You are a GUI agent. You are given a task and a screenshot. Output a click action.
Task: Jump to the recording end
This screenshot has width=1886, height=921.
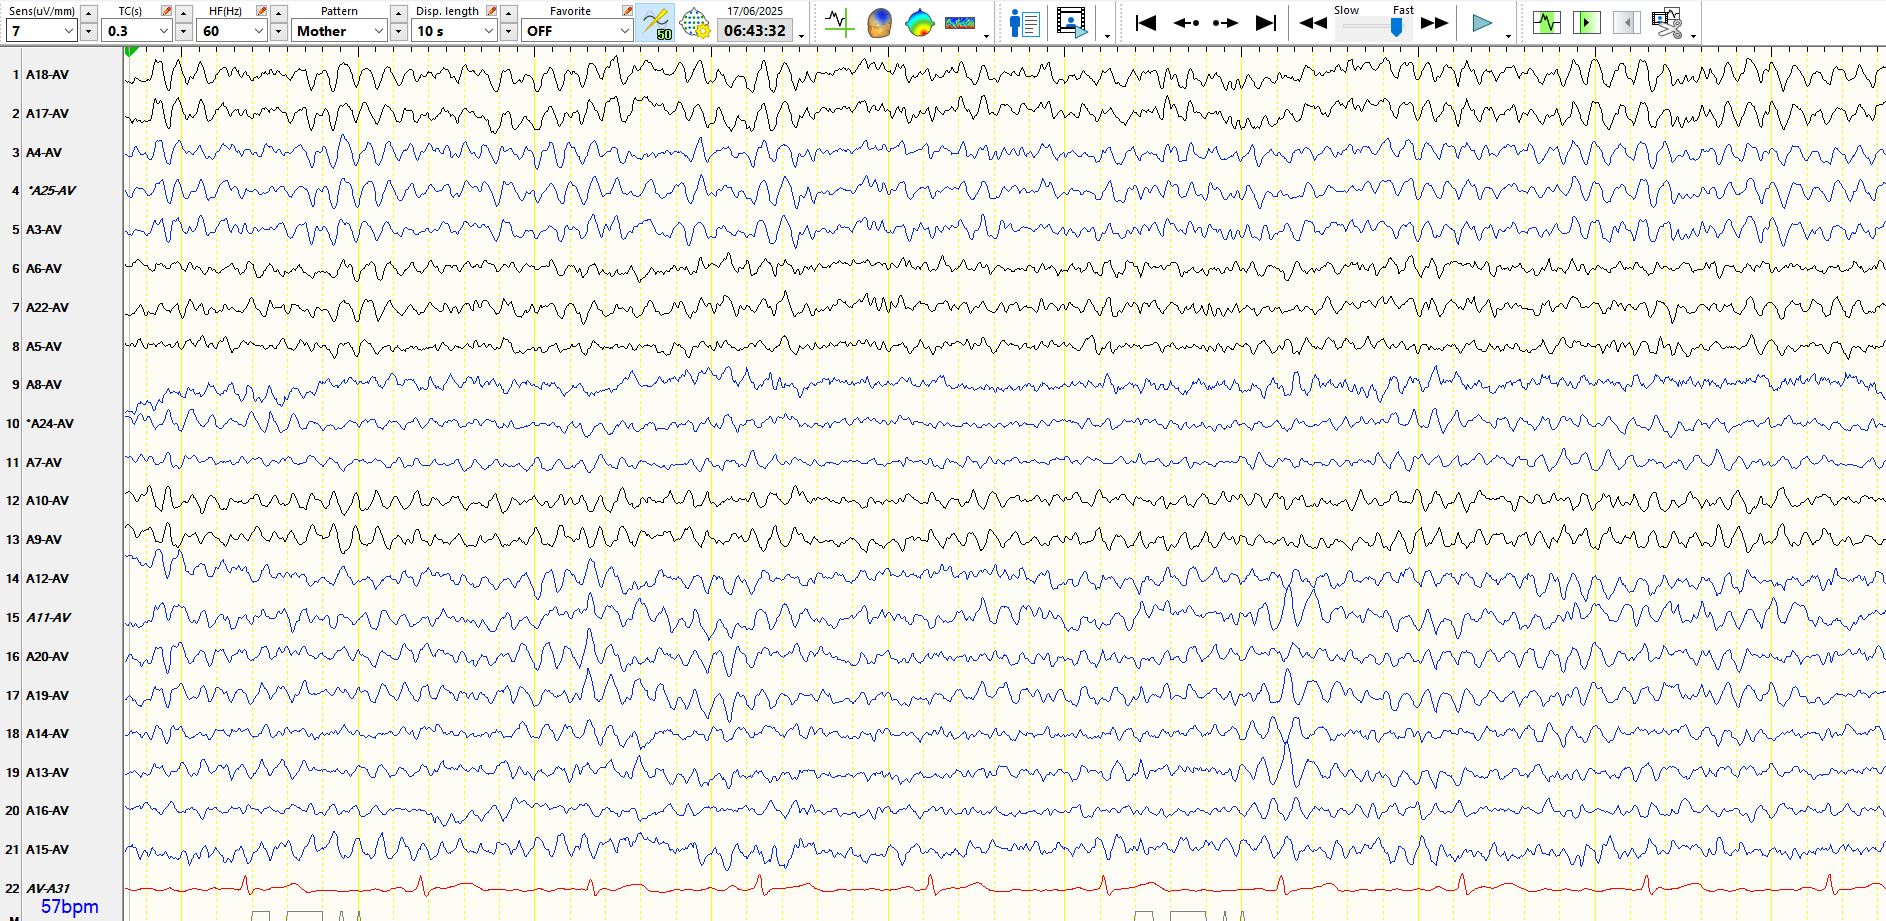coord(1266,22)
